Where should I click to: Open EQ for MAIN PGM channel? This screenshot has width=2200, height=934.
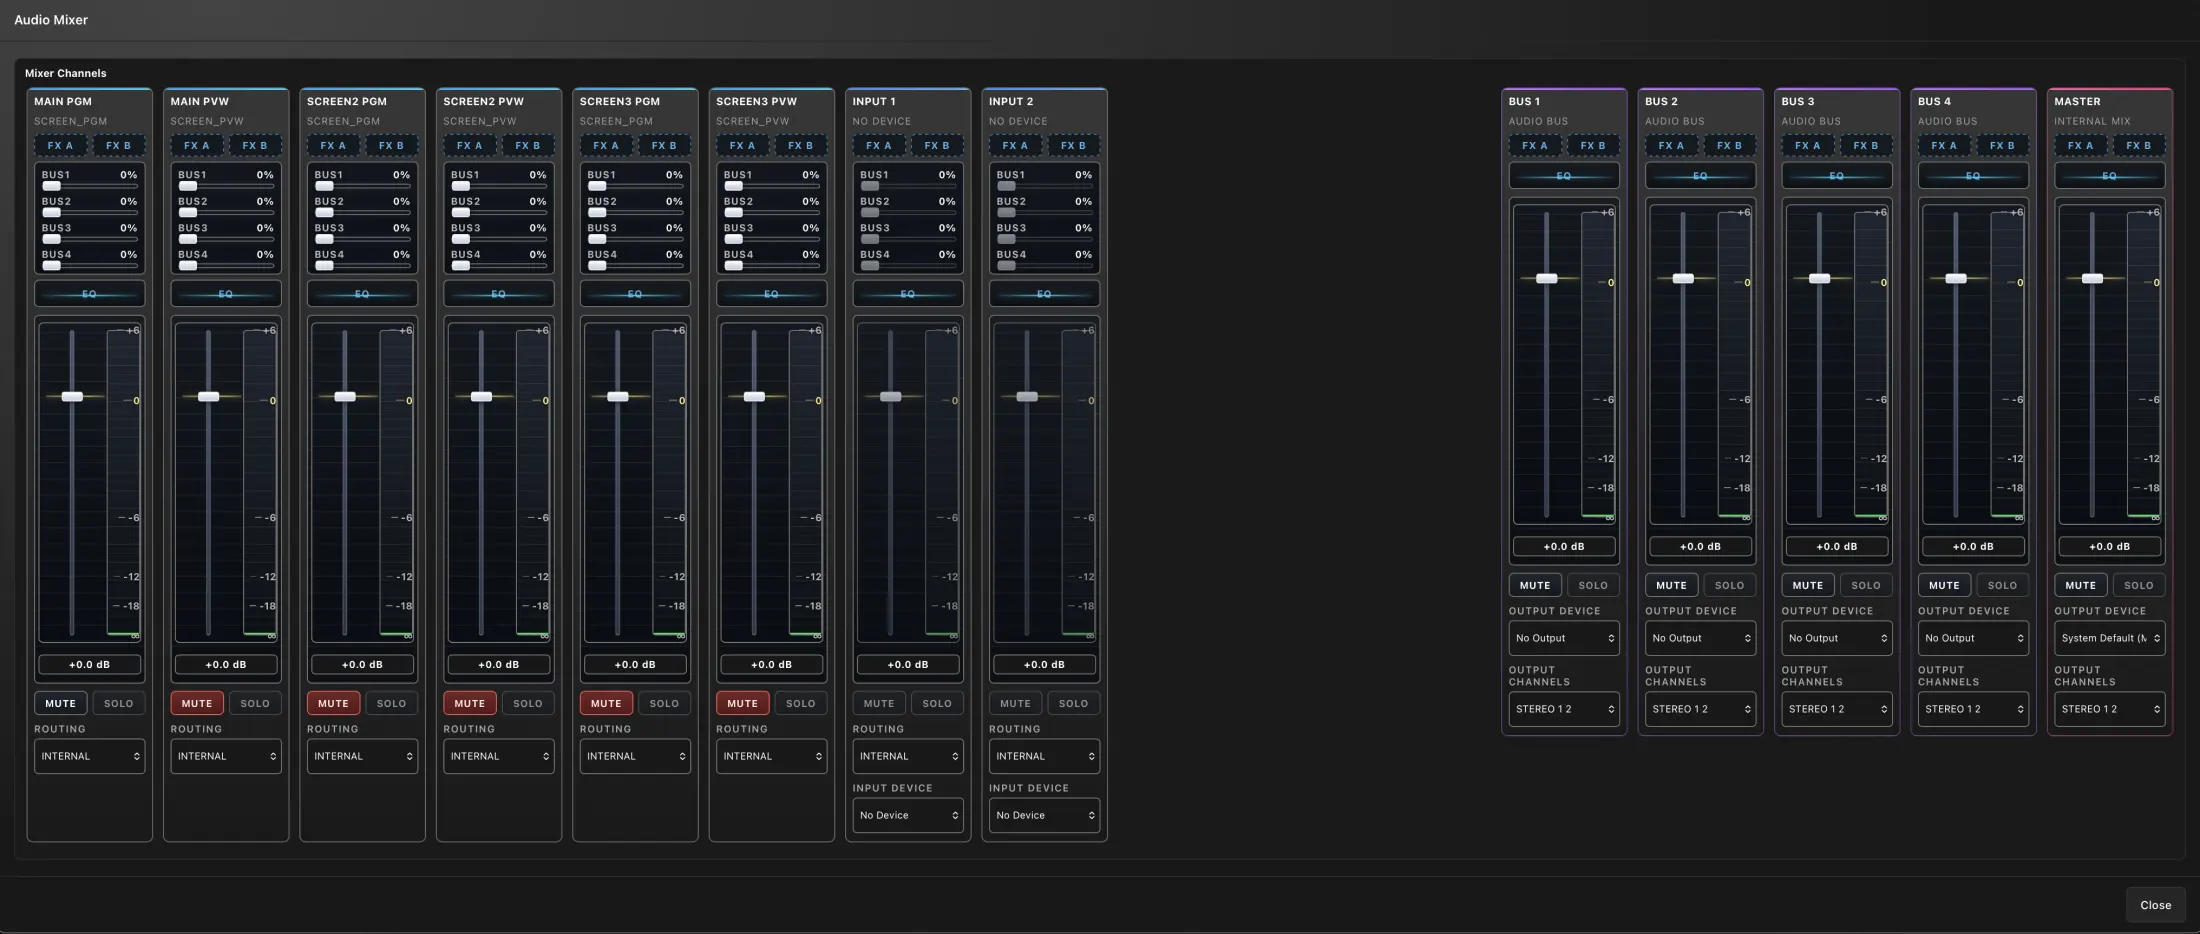pyautogui.click(x=89, y=294)
